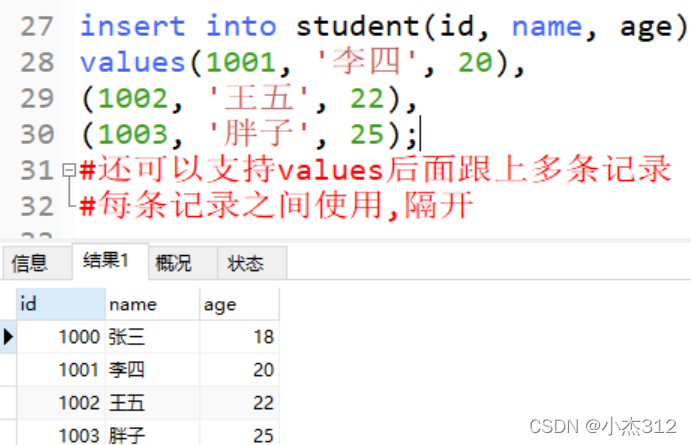Select the row indicator arrow for row 1000
The height and width of the screenshot is (445, 691).
[x=8, y=337]
